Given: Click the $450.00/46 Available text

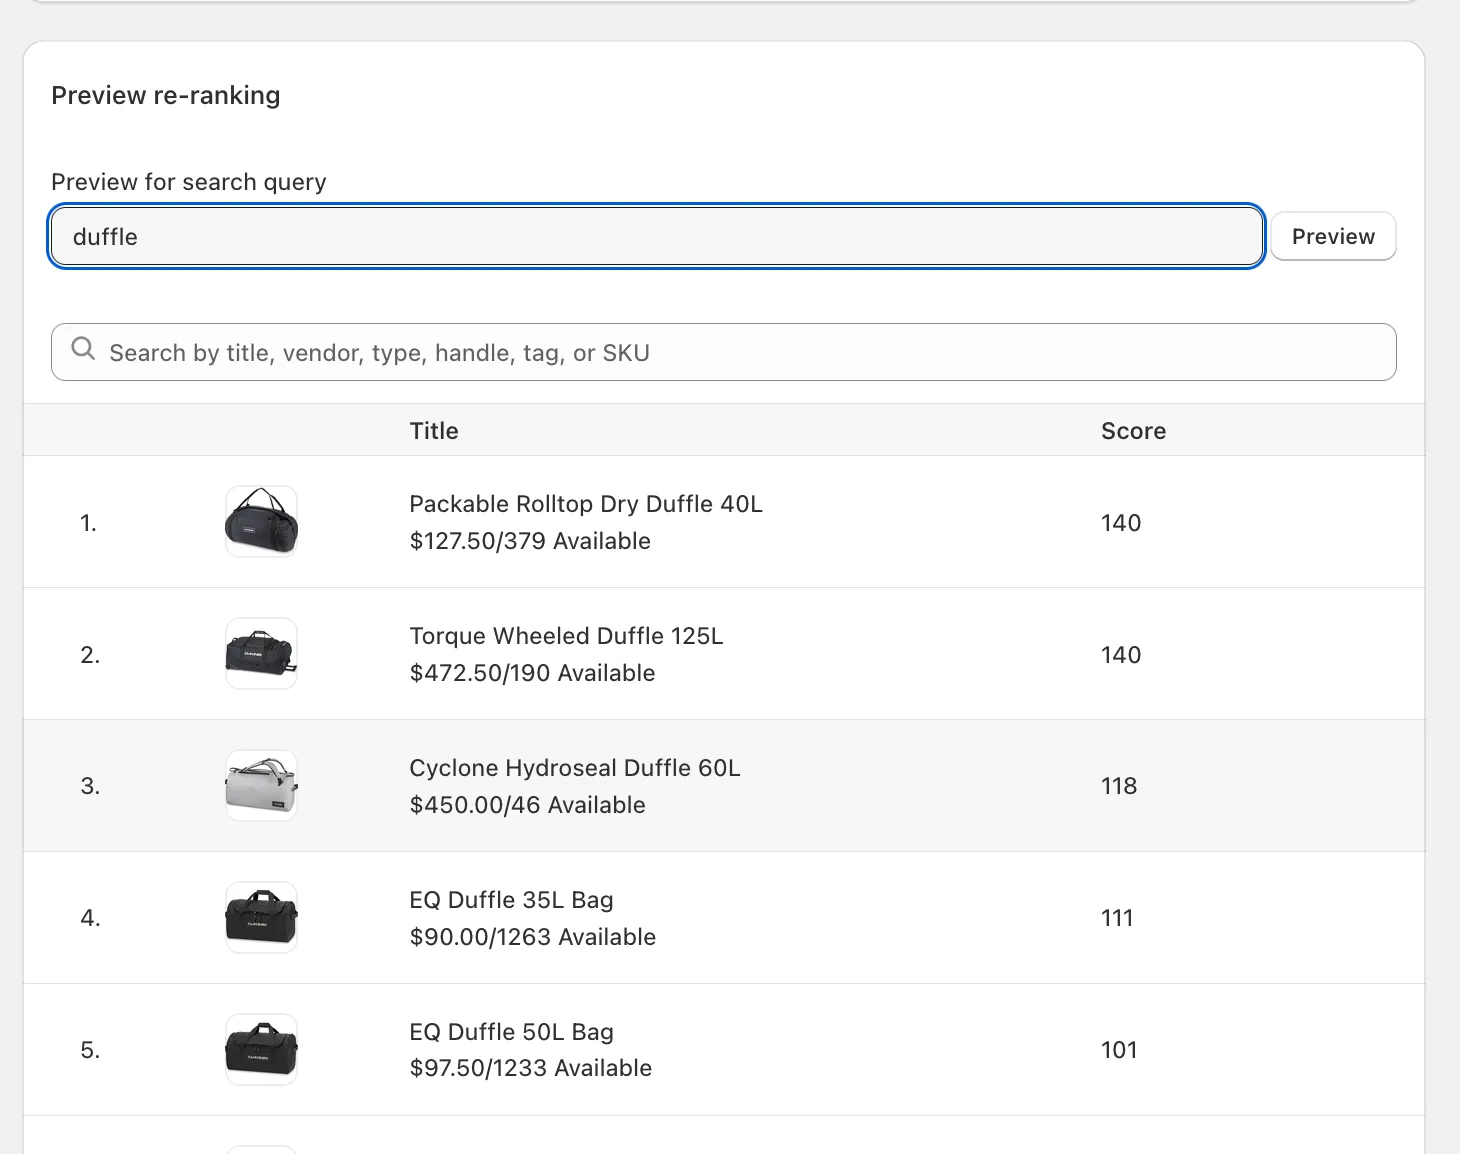Looking at the screenshot, I should [x=527, y=805].
